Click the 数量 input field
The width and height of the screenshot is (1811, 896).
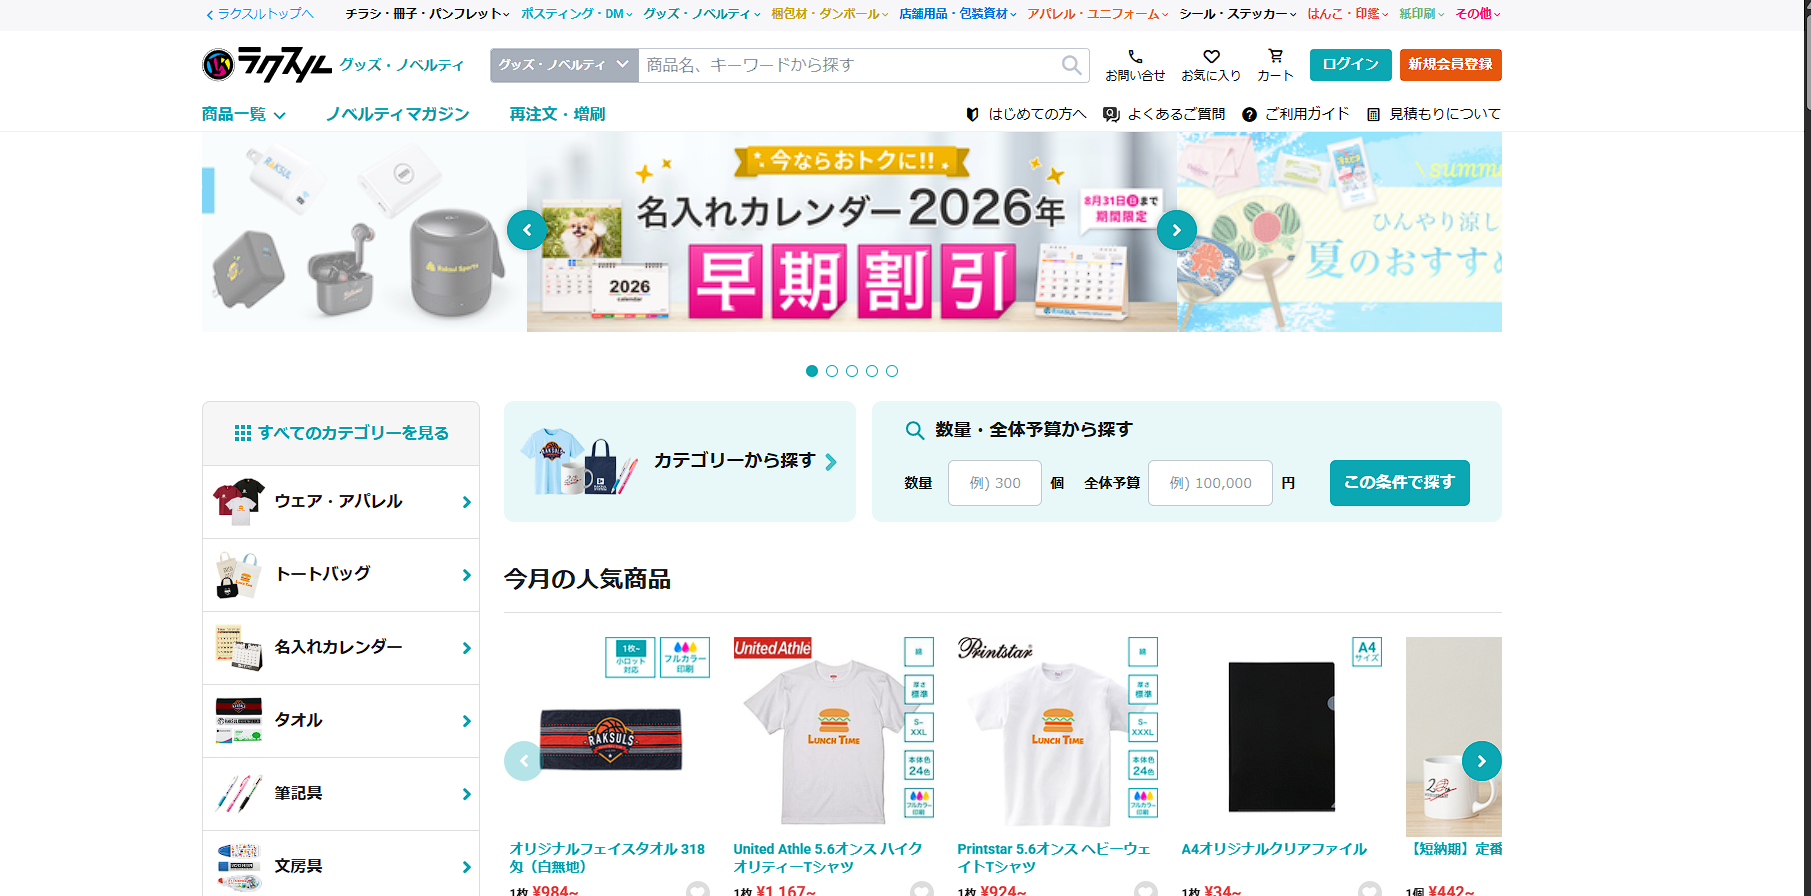995,483
